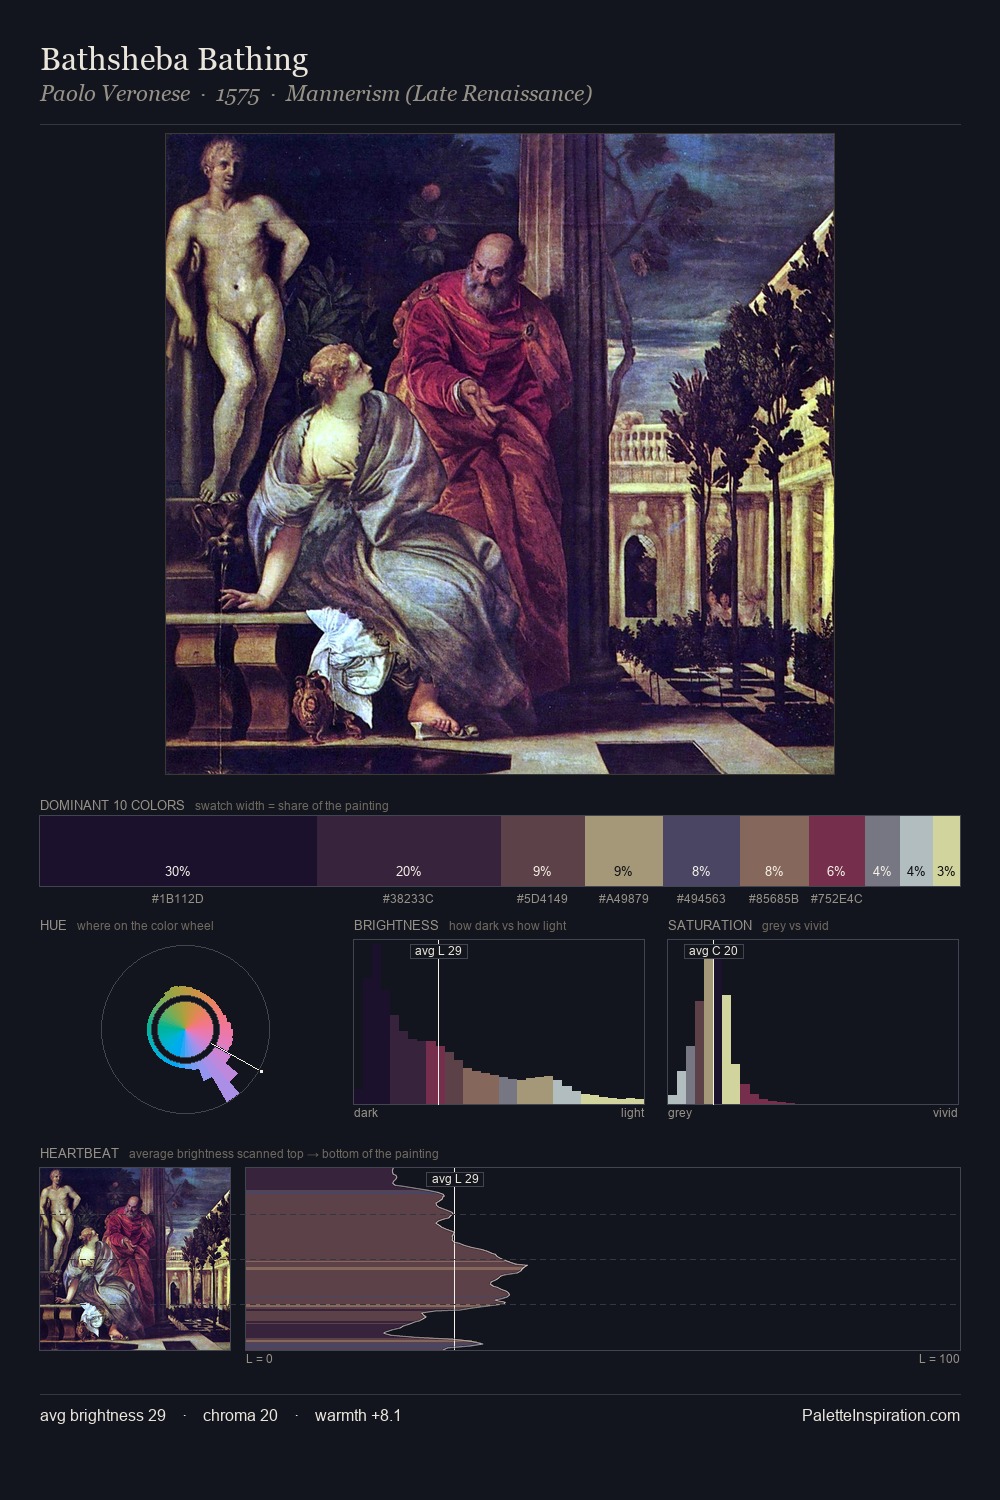
Task: Click the 'L = 100' axis label
Action: point(939,1359)
